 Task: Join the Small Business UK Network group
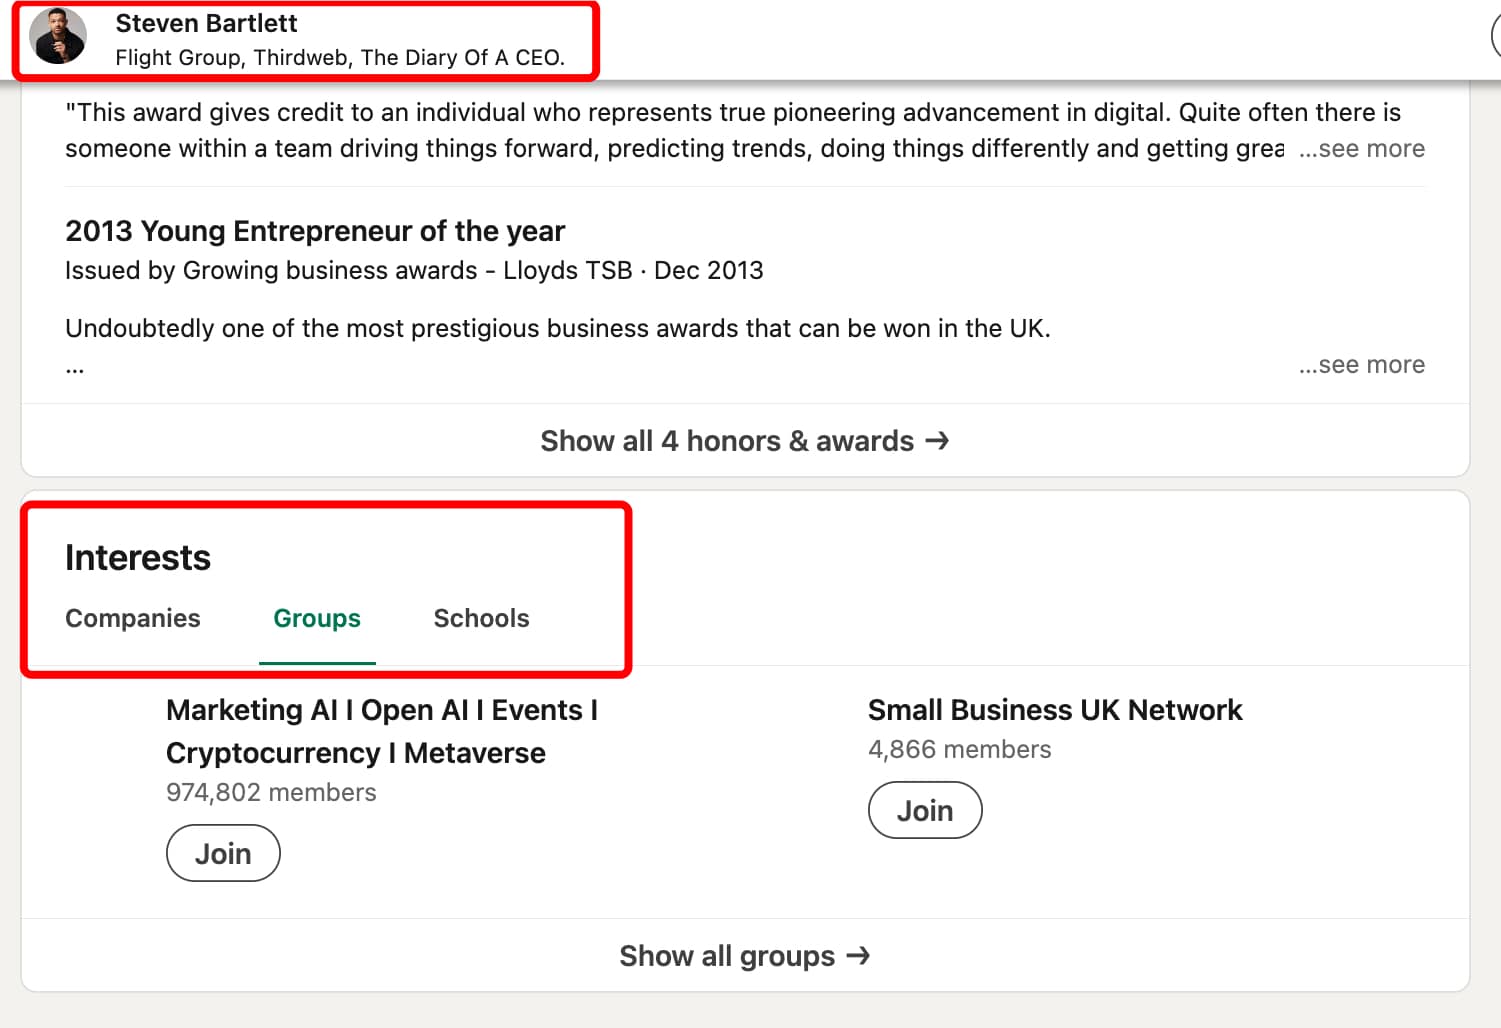point(924,810)
